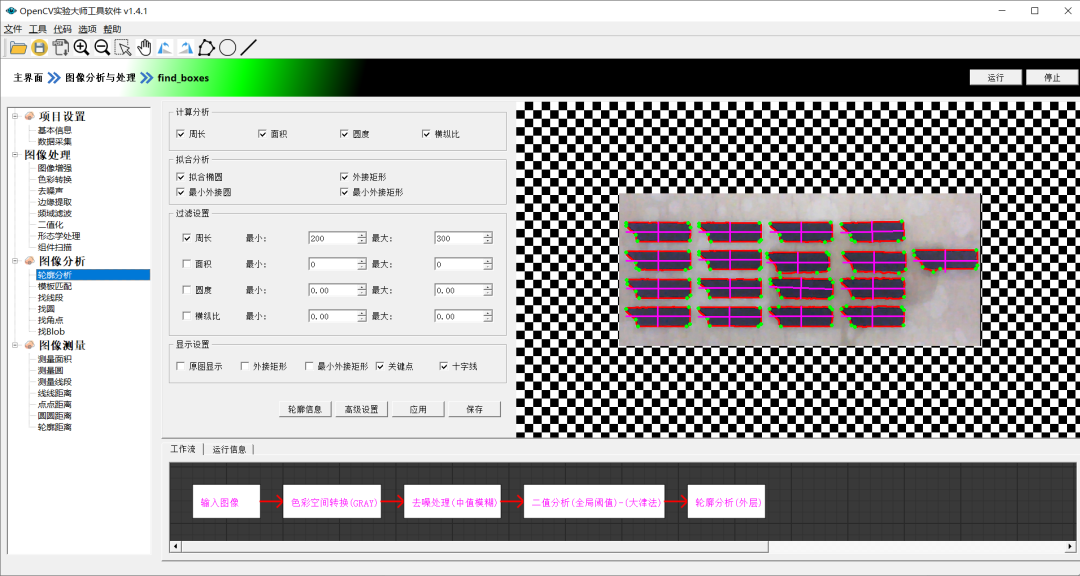1080x576 pixels.
Task: Click the double-arrow icon after 主界面
Action: pyautogui.click(x=54, y=78)
